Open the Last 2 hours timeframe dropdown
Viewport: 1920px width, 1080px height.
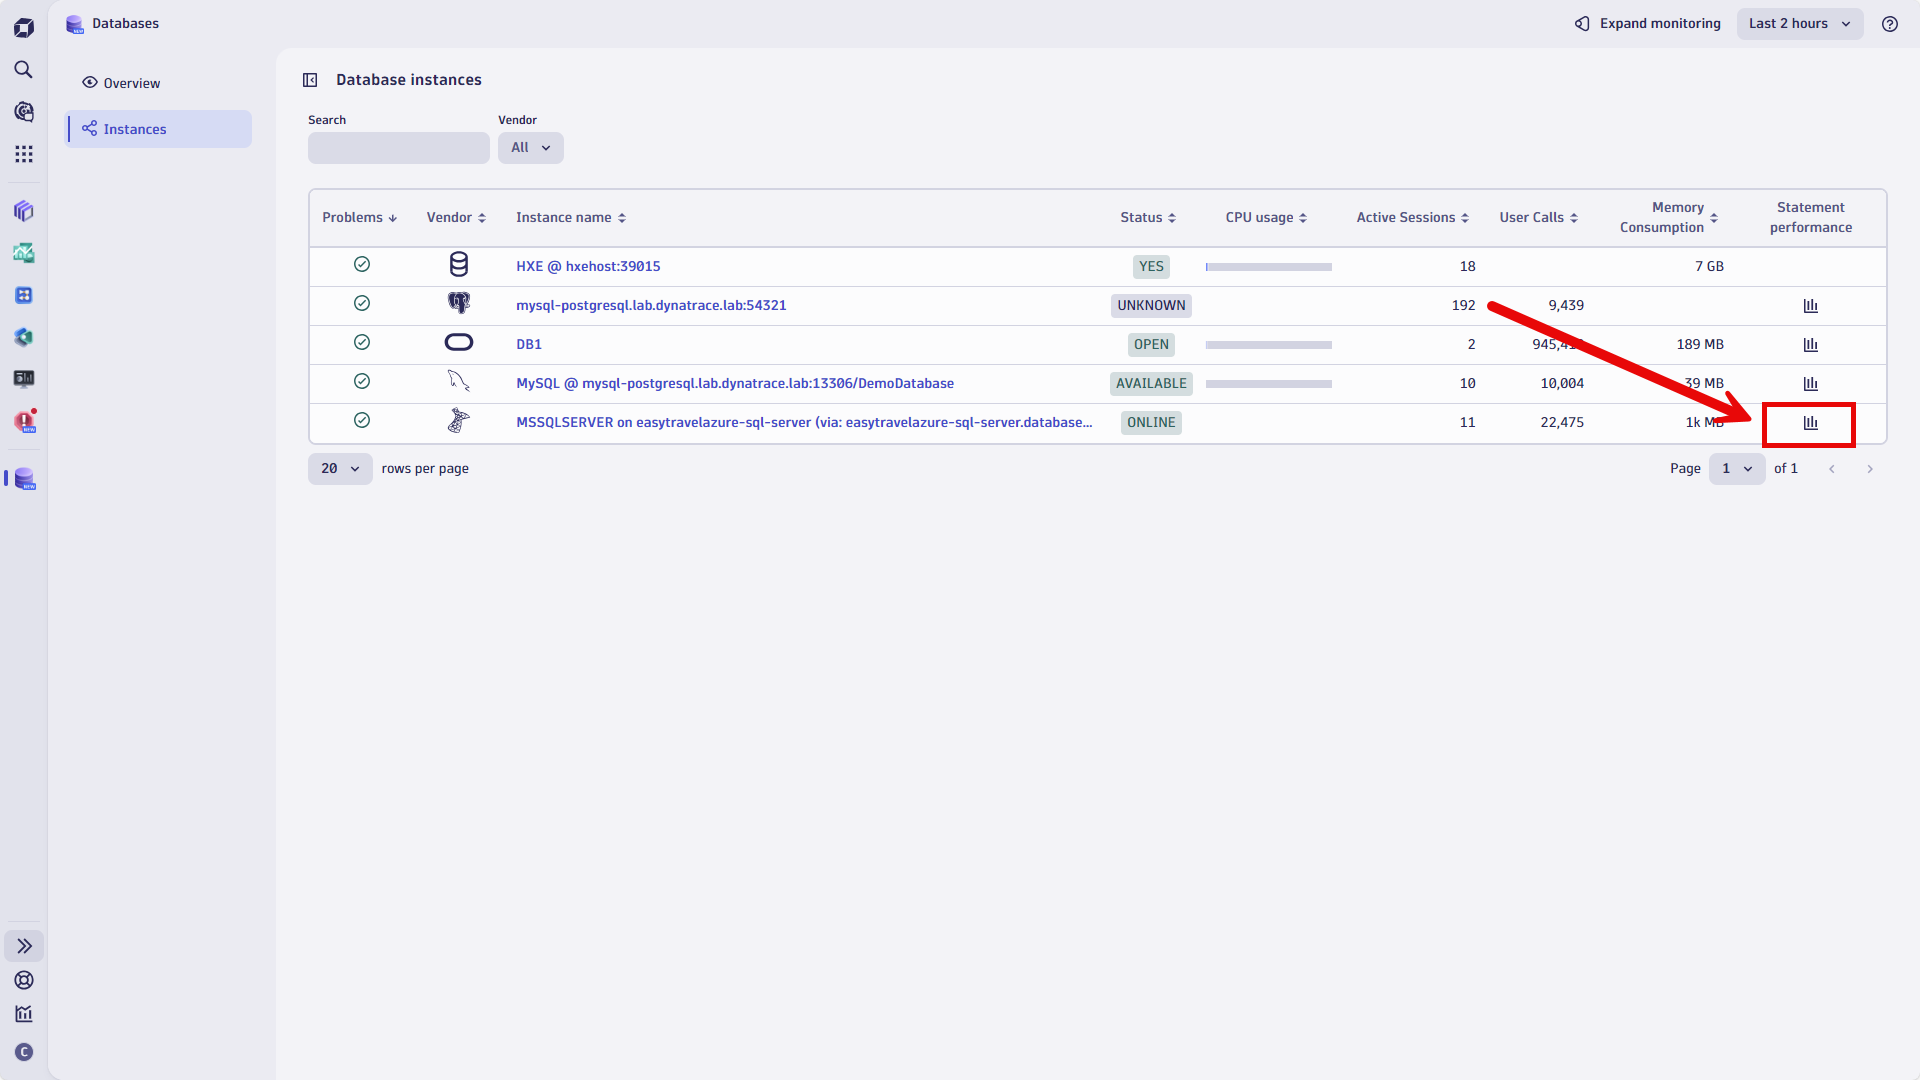click(1800, 23)
